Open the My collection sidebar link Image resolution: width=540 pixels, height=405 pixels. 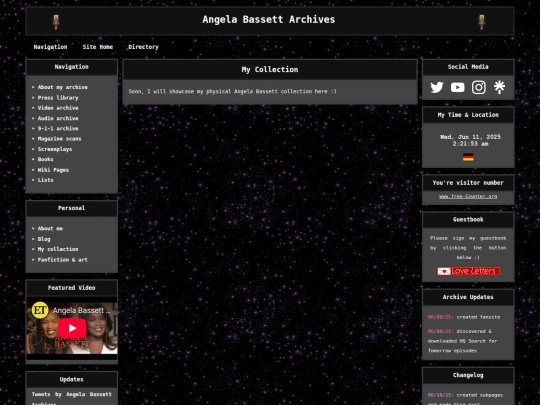pos(58,249)
